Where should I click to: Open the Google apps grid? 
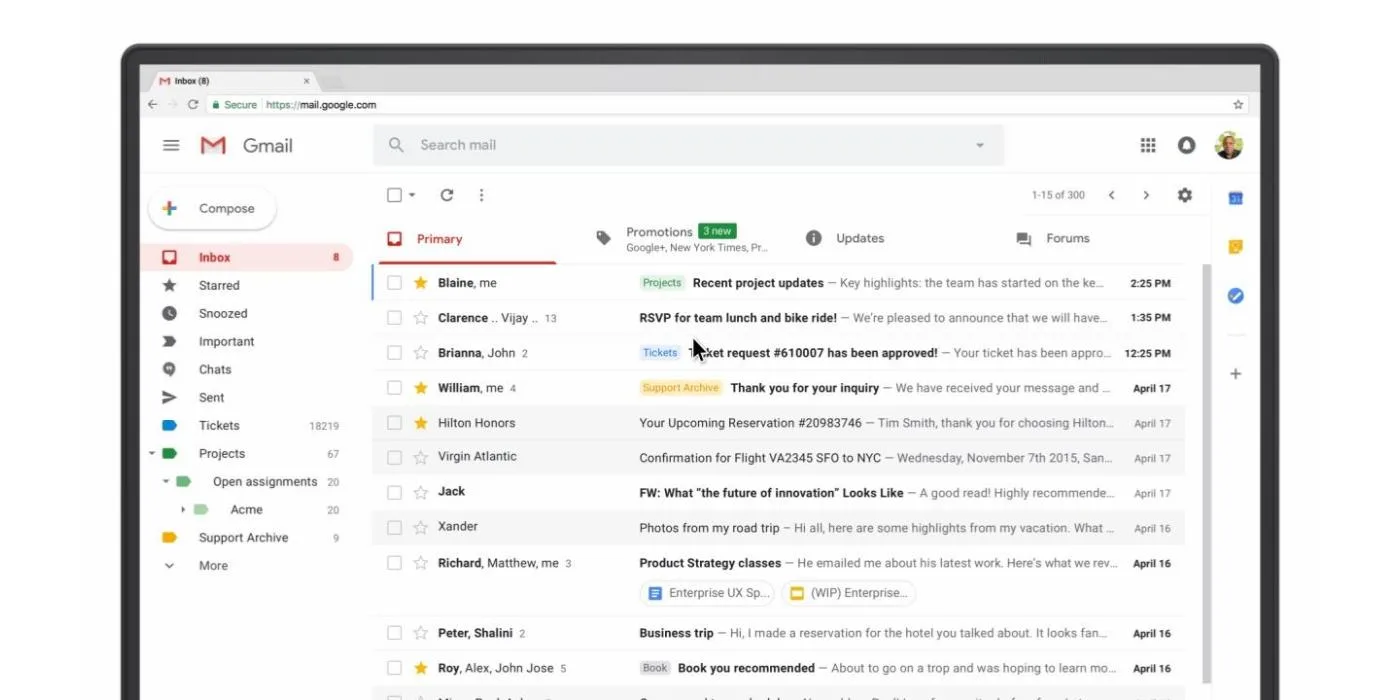pos(1148,145)
